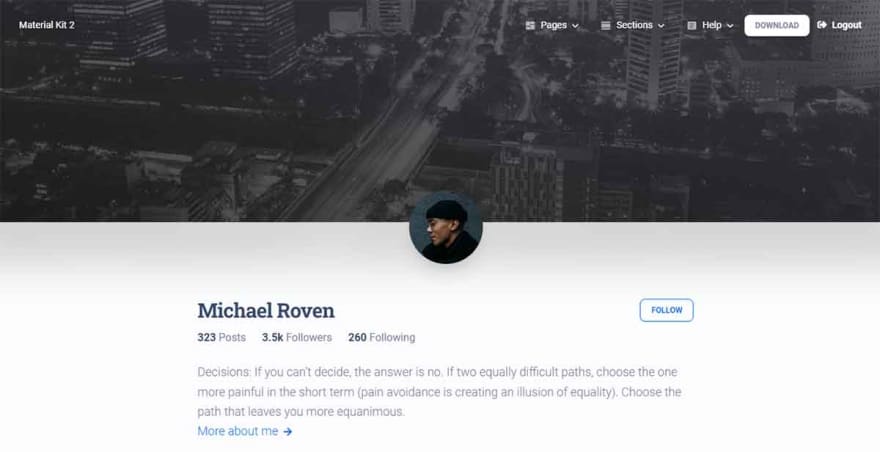Click the Logout link

click(x=840, y=25)
